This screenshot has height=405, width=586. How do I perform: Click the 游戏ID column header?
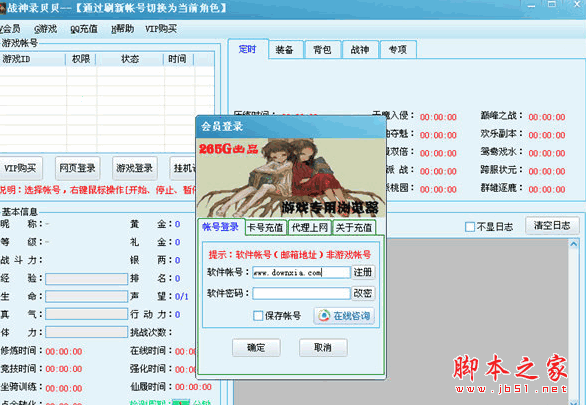[x=33, y=59]
